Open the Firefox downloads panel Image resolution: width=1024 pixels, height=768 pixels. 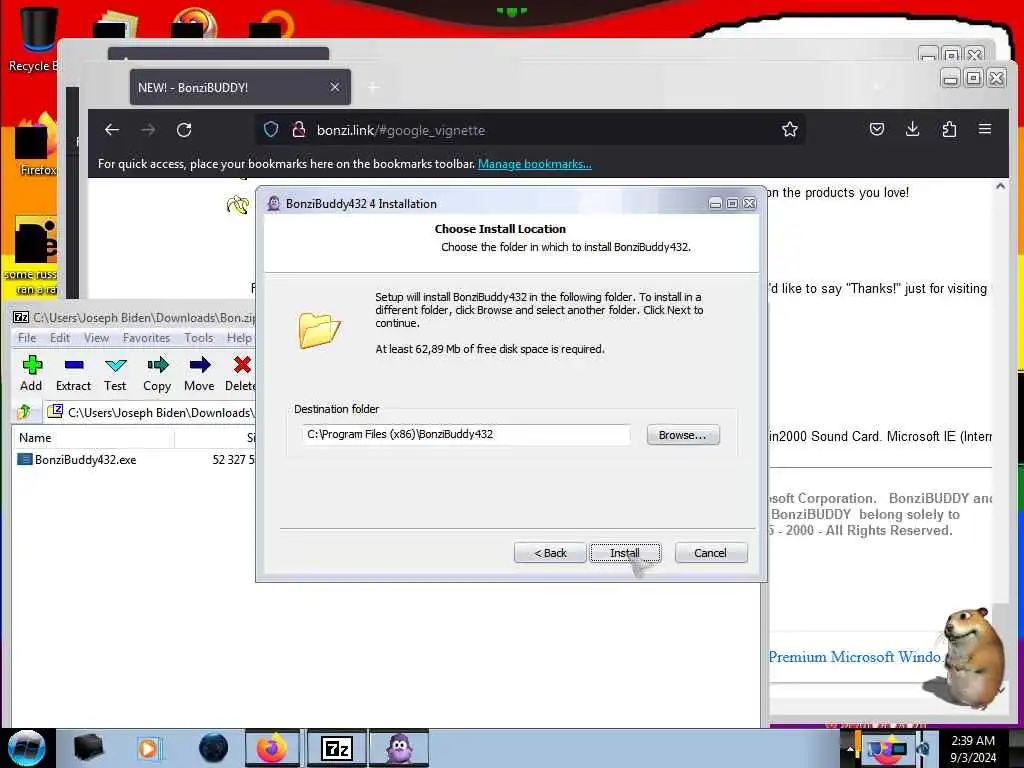(913, 129)
